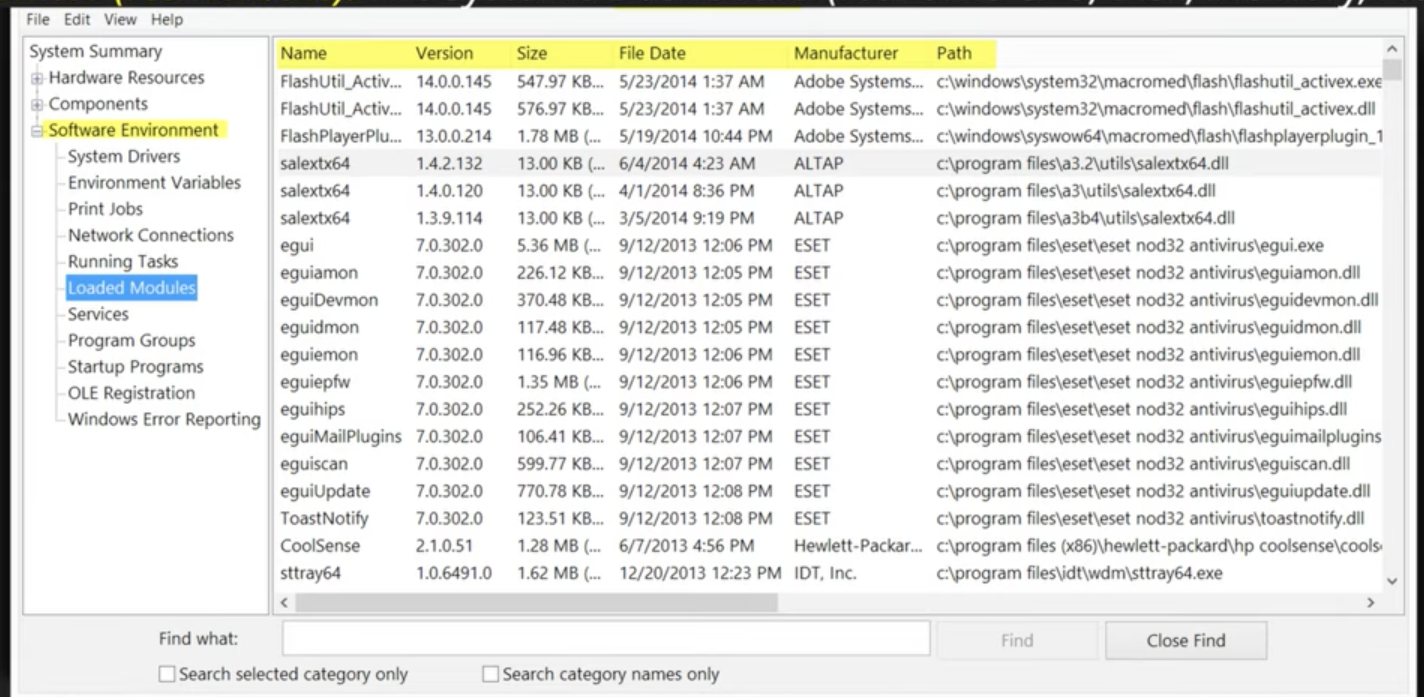The height and width of the screenshot is (697, 1424).
Task: Expand the Hardware Resources node
Action: (x=37, y=78)
